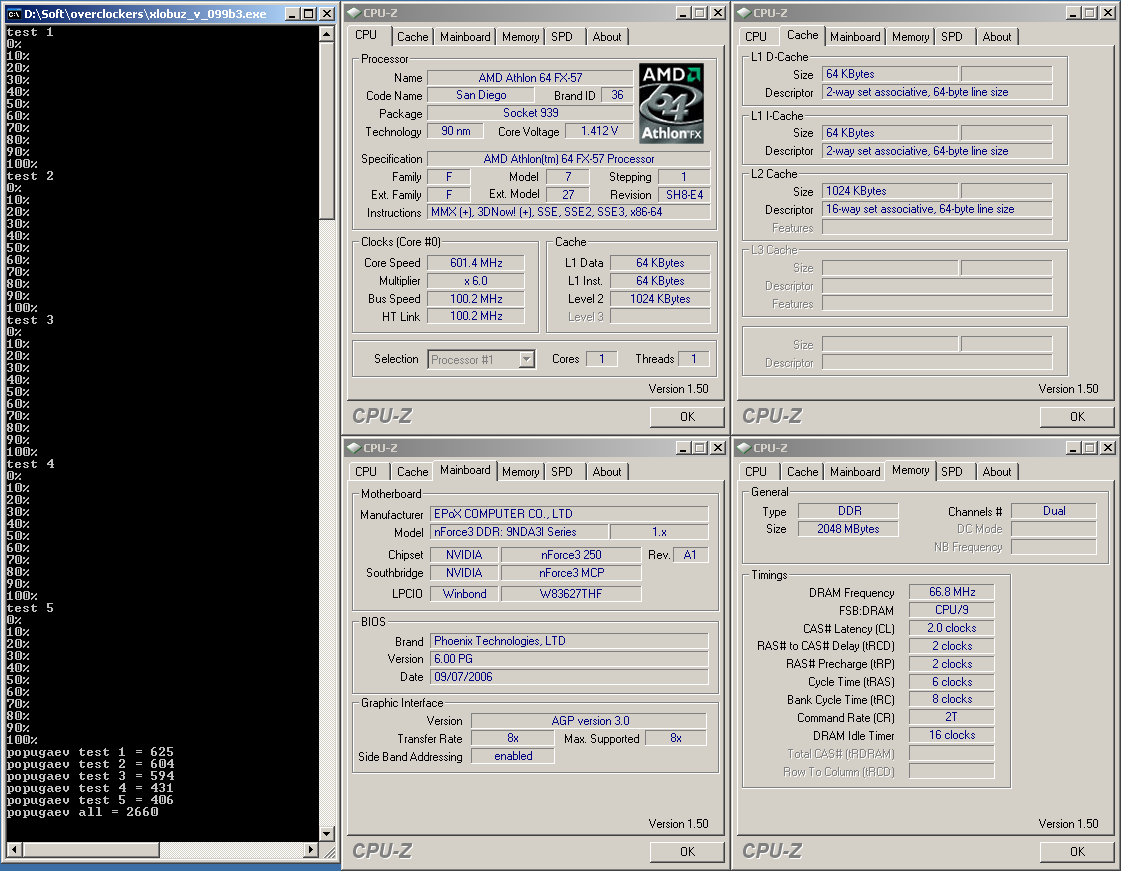
Task: Minimize the CPU-Z window showing Mainboard info
Action: tap(682, 448)
